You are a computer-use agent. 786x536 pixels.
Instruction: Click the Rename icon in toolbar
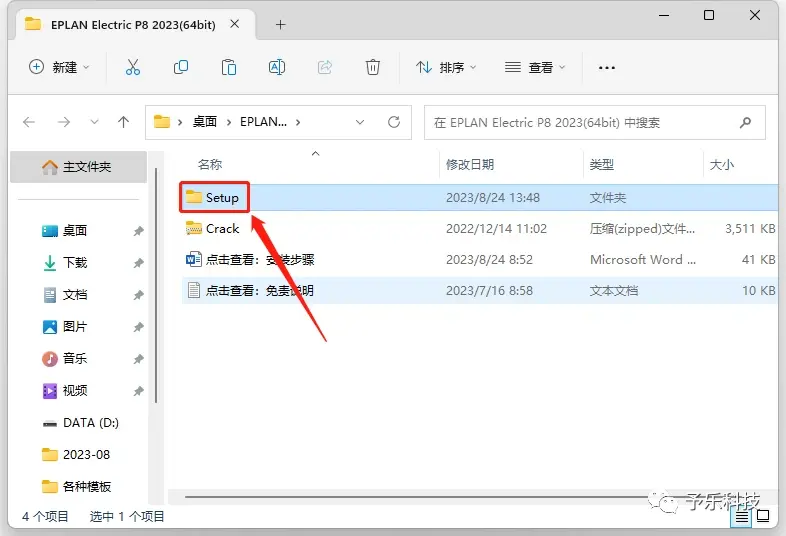pyautogui.click(x=277, y=67)
